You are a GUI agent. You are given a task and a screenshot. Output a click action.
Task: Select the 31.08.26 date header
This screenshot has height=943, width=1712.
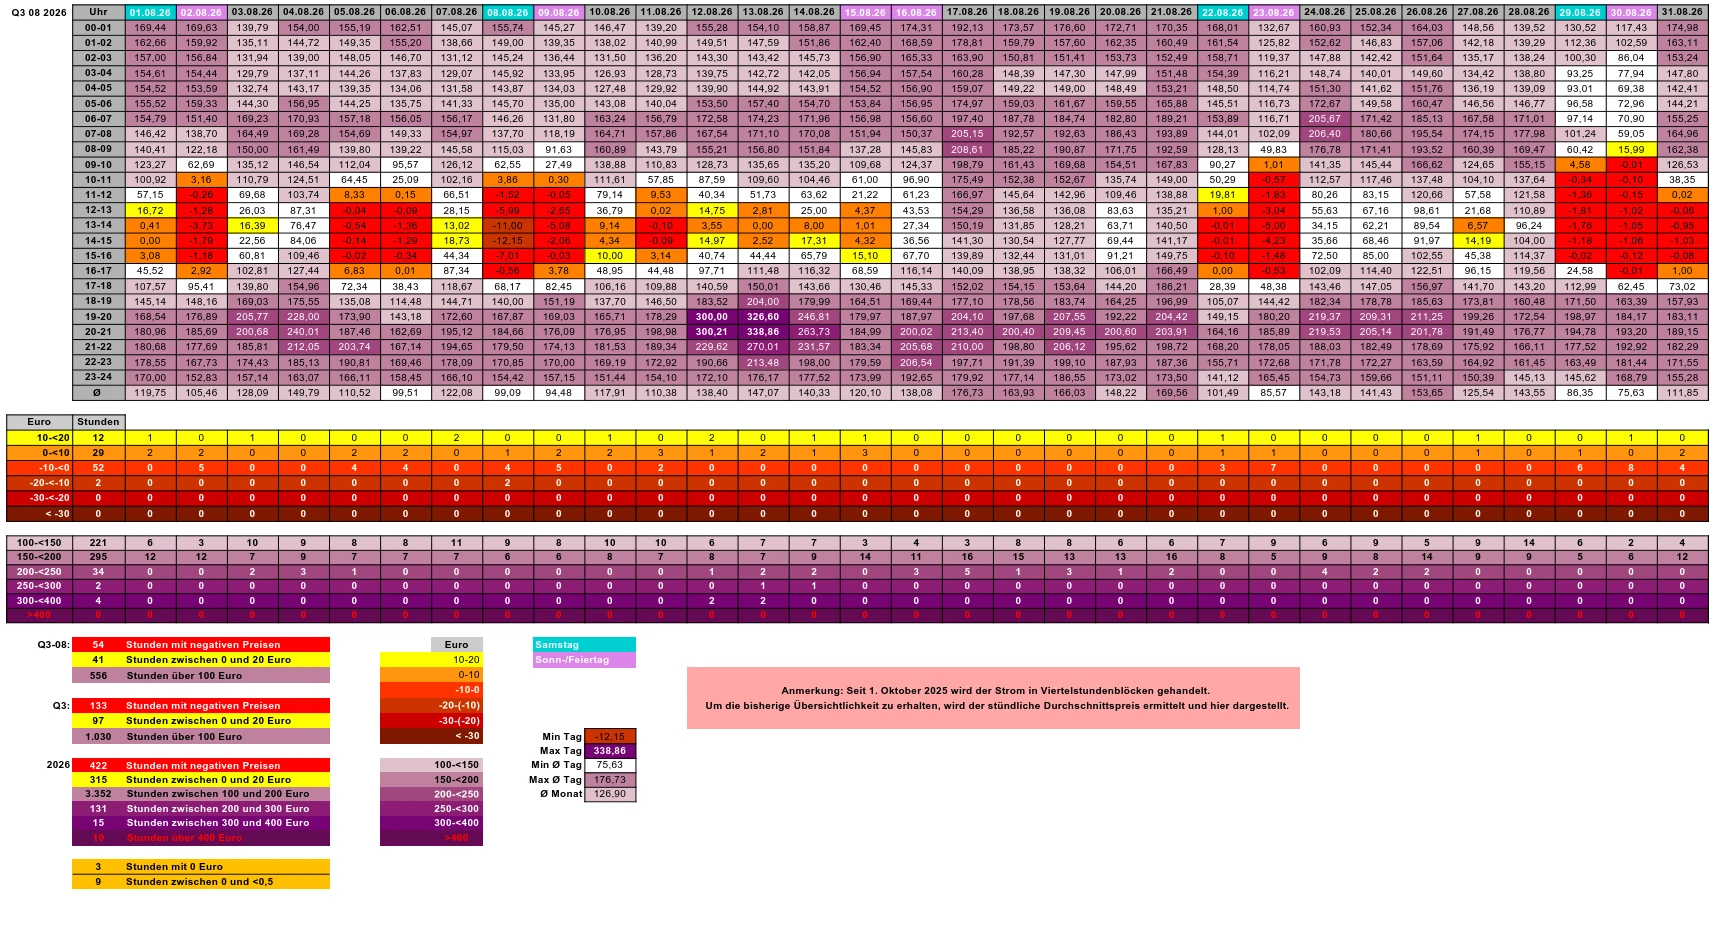coord(1682,13)
